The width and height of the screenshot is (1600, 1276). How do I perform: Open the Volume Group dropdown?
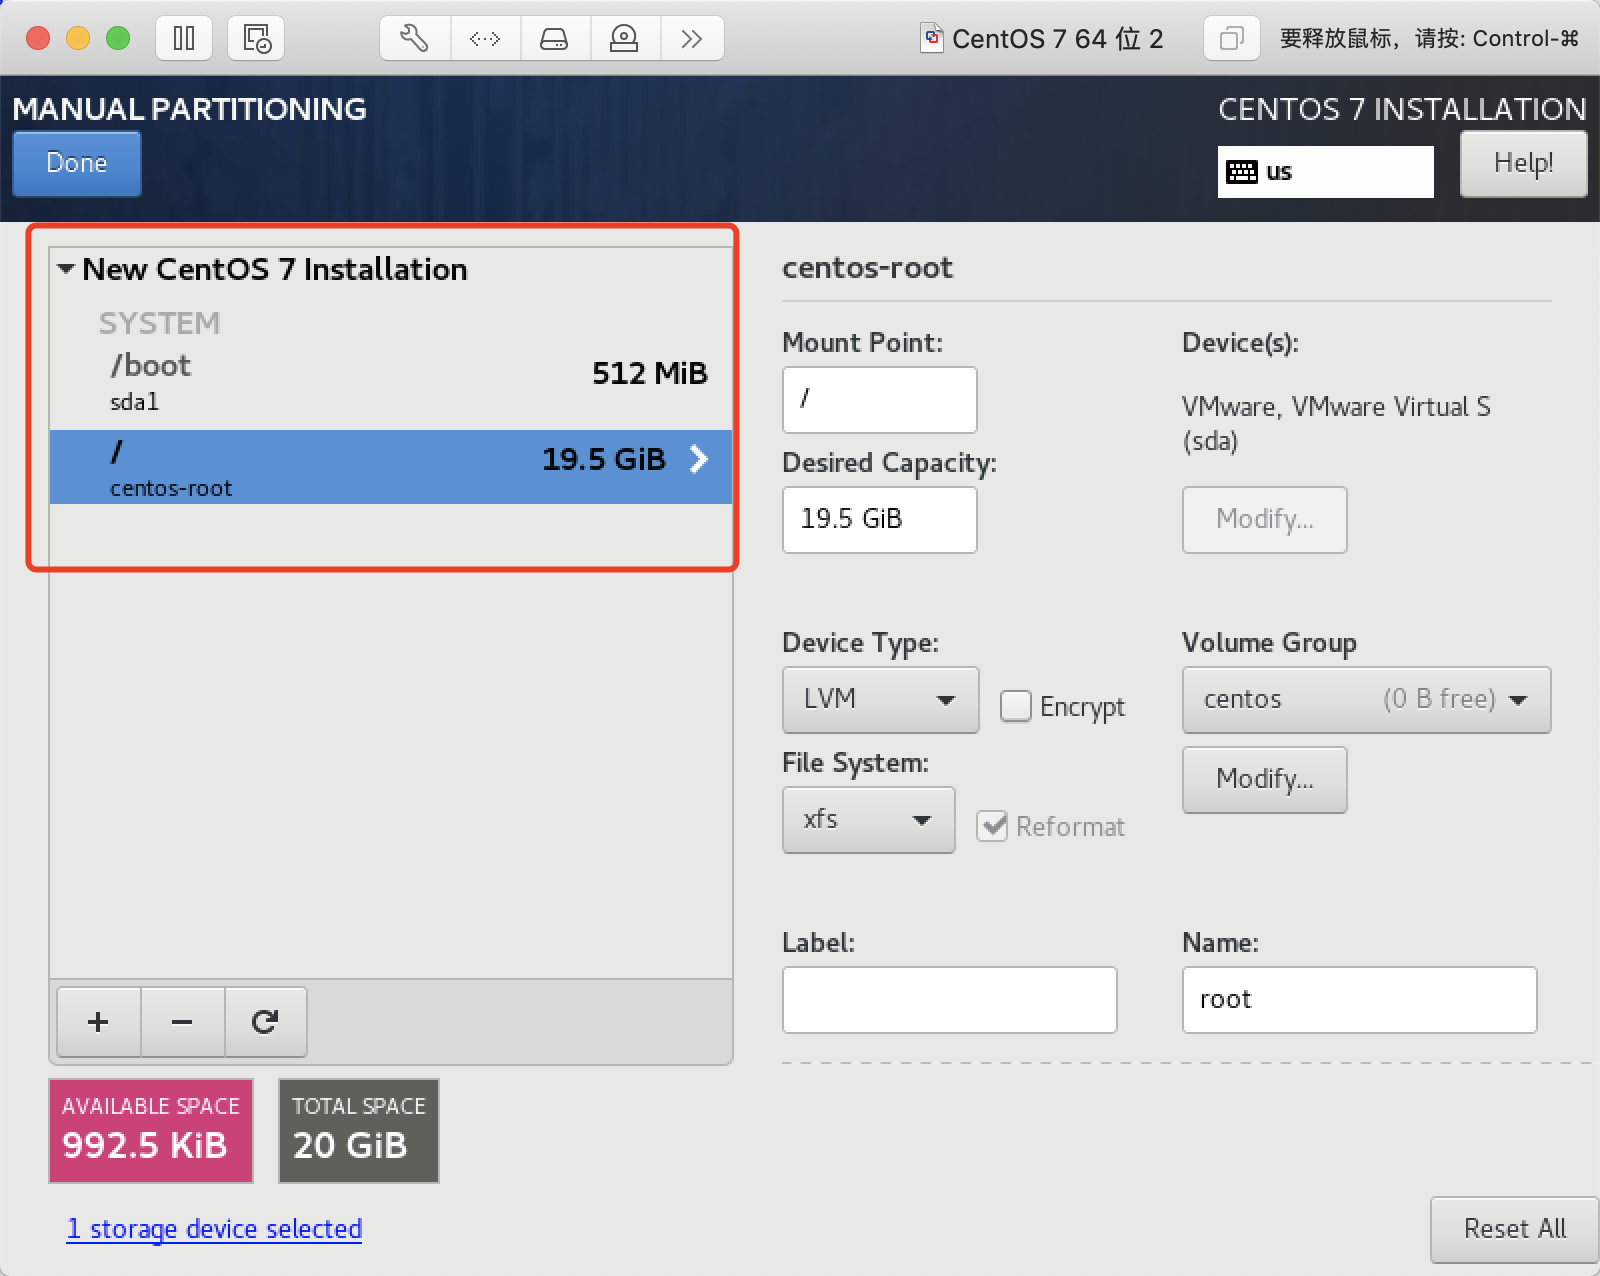pos(1366,700)
